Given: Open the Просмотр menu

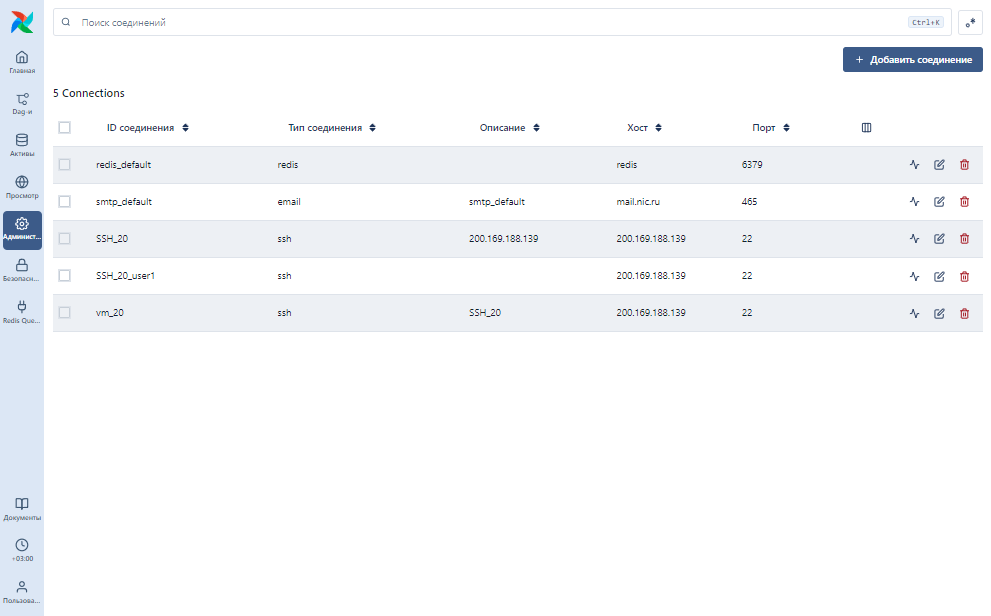Looking at the screenshot, I should (22, 187).
